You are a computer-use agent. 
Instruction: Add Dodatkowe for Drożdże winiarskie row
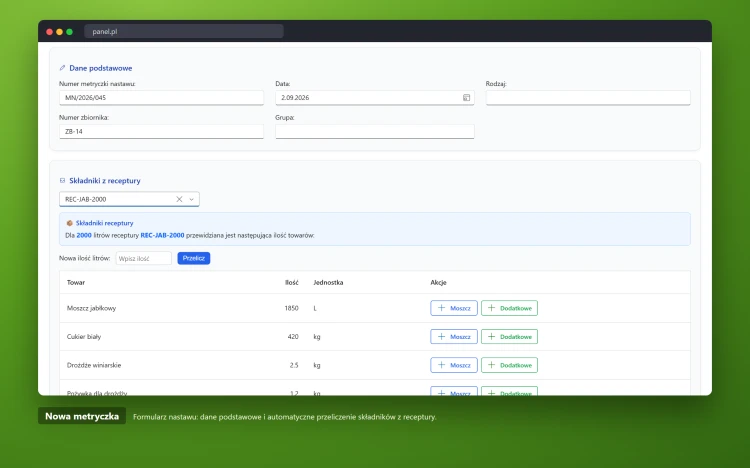509,365
